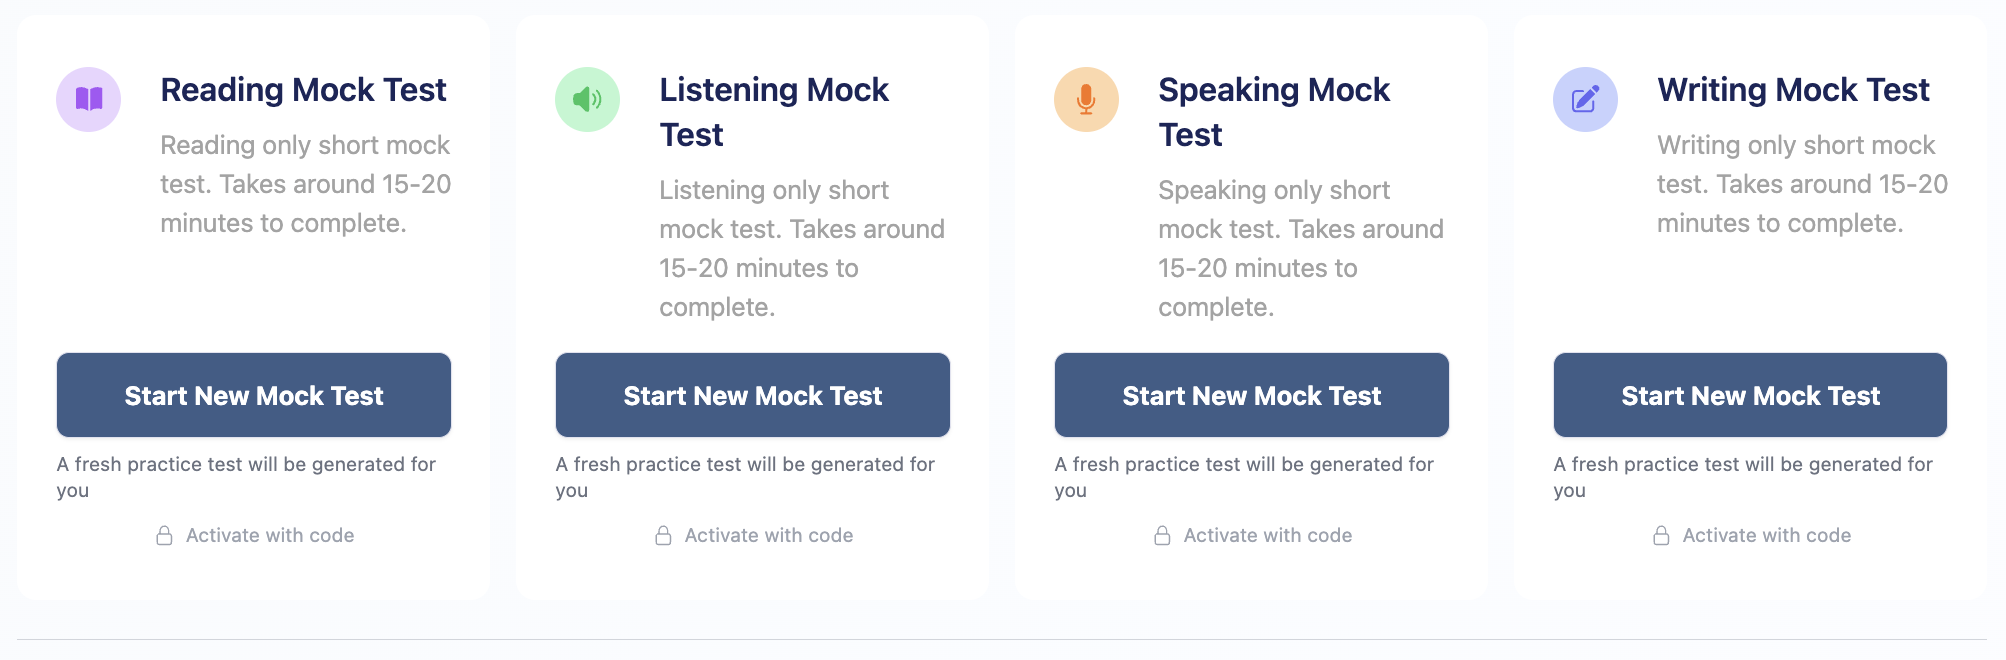Click the Writing Mock Test pencil icon
This screenshot has height=660, width=2006.
pyautogui.click(x=1584, y=99)
